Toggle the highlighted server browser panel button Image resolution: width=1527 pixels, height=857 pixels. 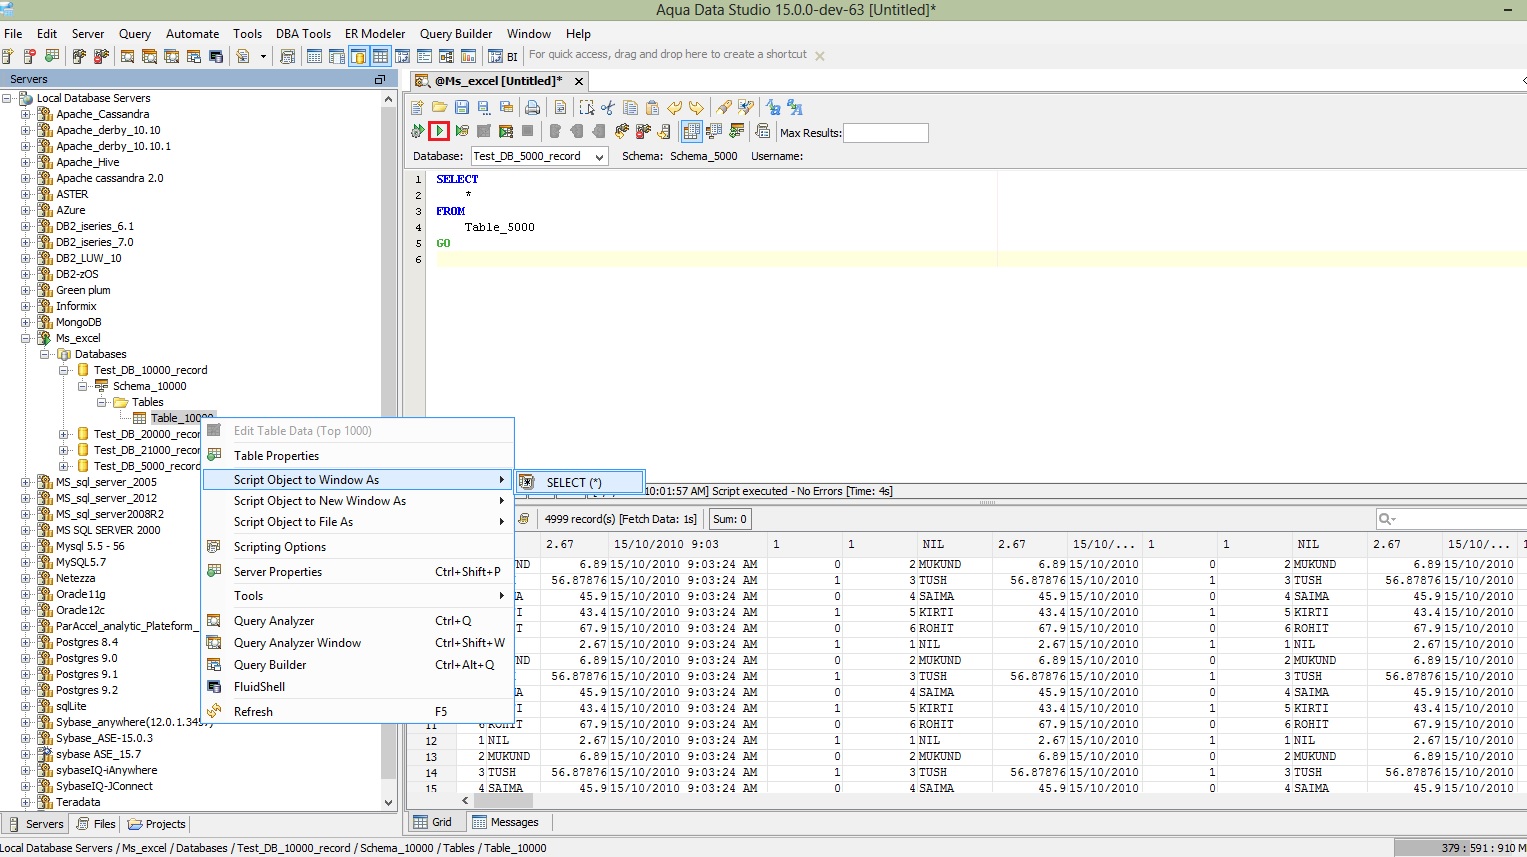coord(357,56)
